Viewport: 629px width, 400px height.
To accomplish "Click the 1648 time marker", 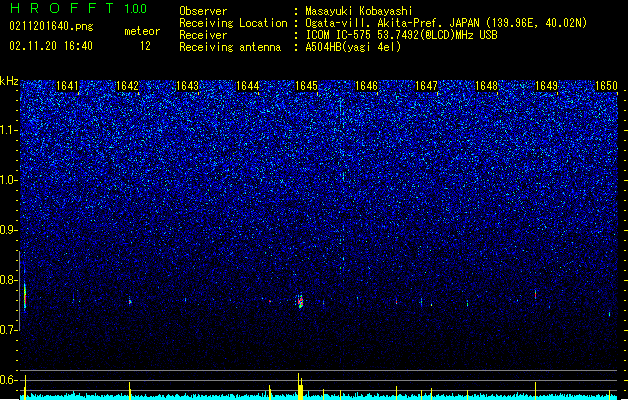I will coord(487,86).
